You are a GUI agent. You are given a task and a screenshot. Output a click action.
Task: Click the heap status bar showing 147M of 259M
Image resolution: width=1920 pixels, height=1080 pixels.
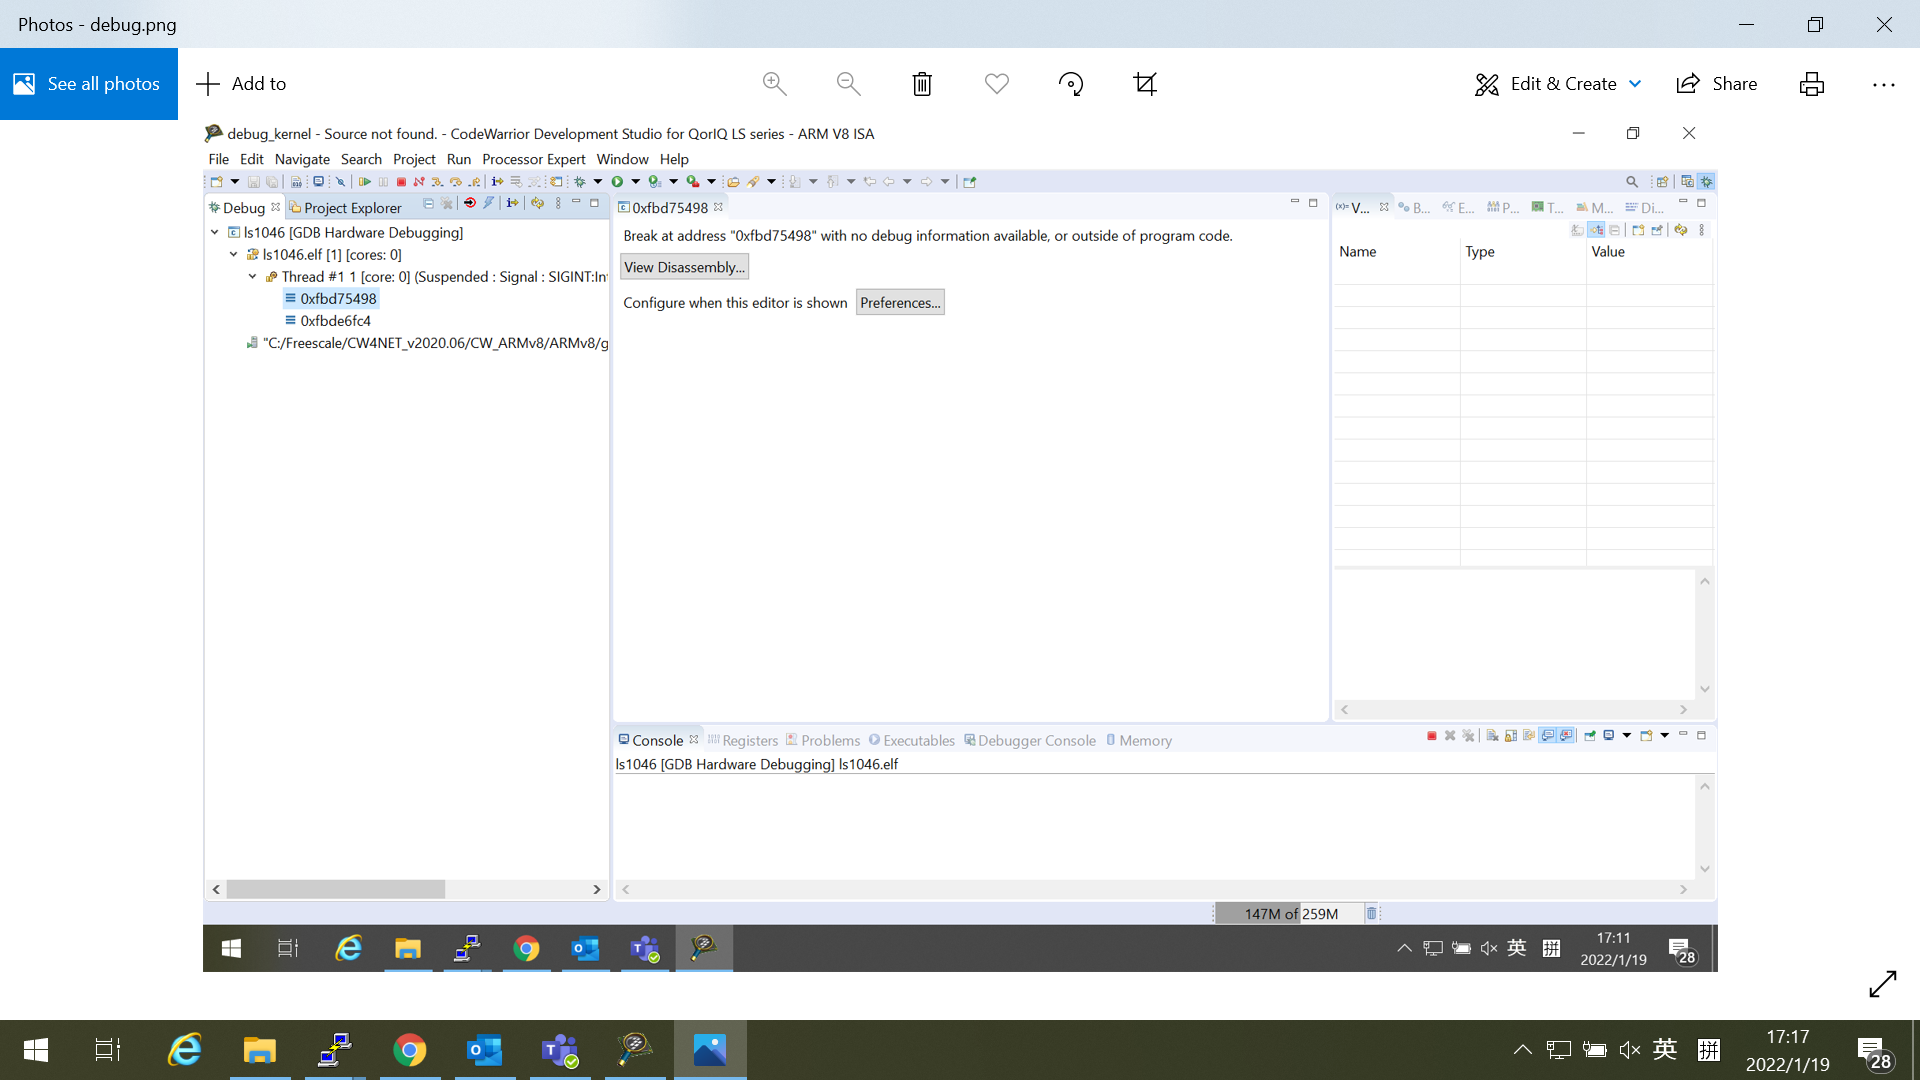[x=1290, y=913]
